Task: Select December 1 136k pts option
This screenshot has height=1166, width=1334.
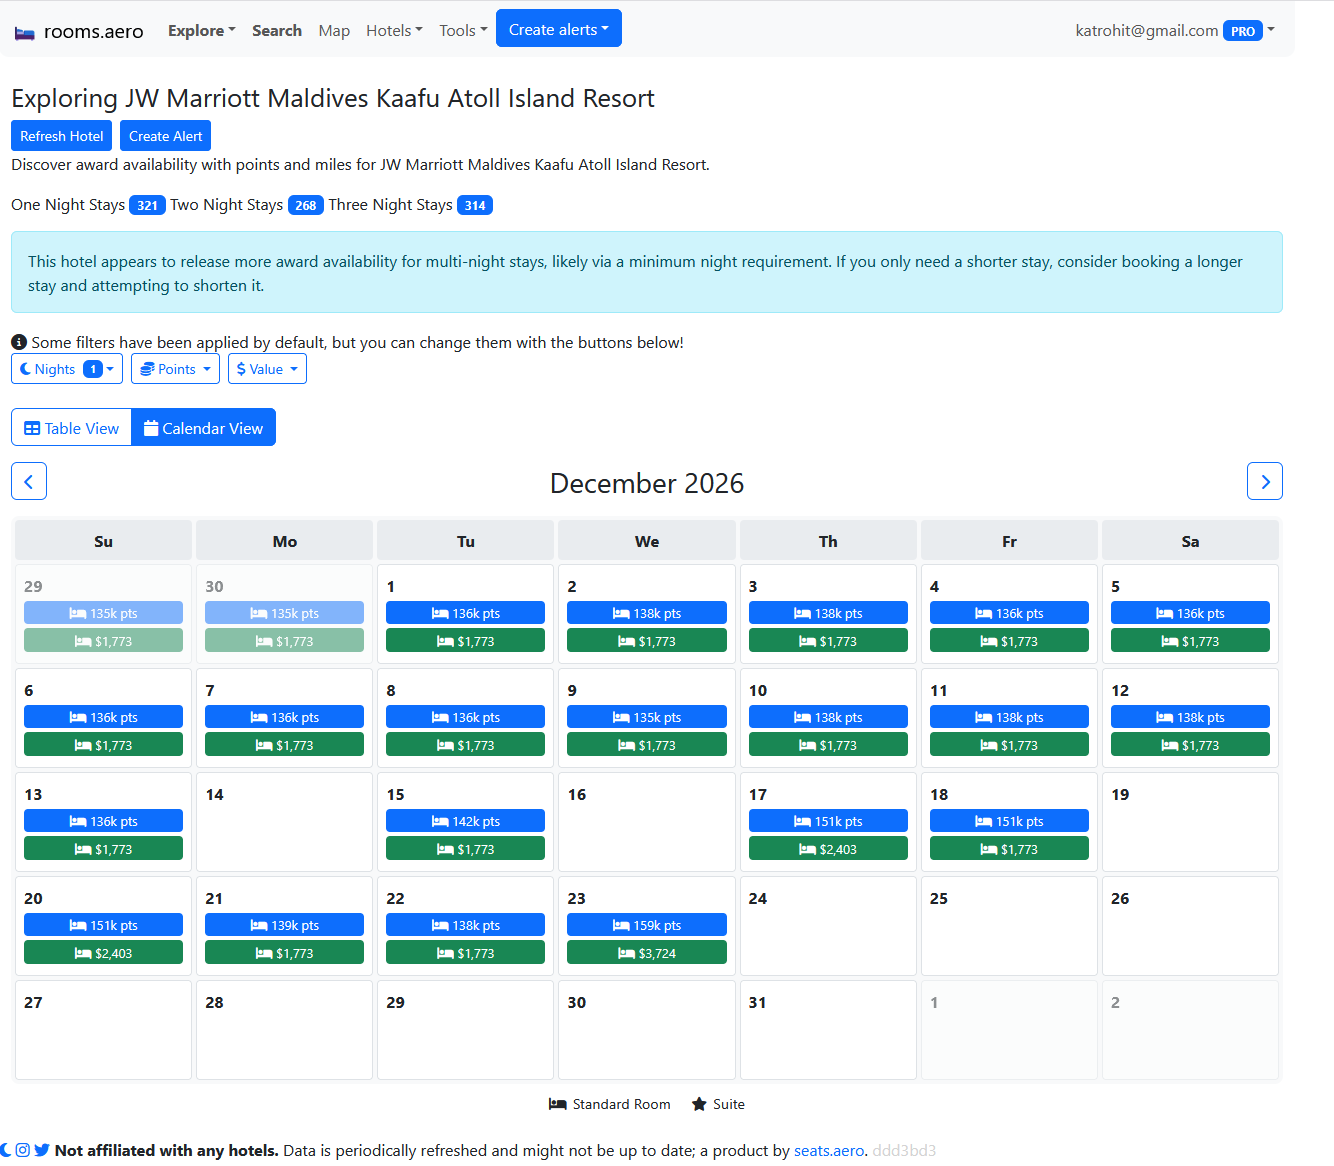Action: (x=466, y=613)
